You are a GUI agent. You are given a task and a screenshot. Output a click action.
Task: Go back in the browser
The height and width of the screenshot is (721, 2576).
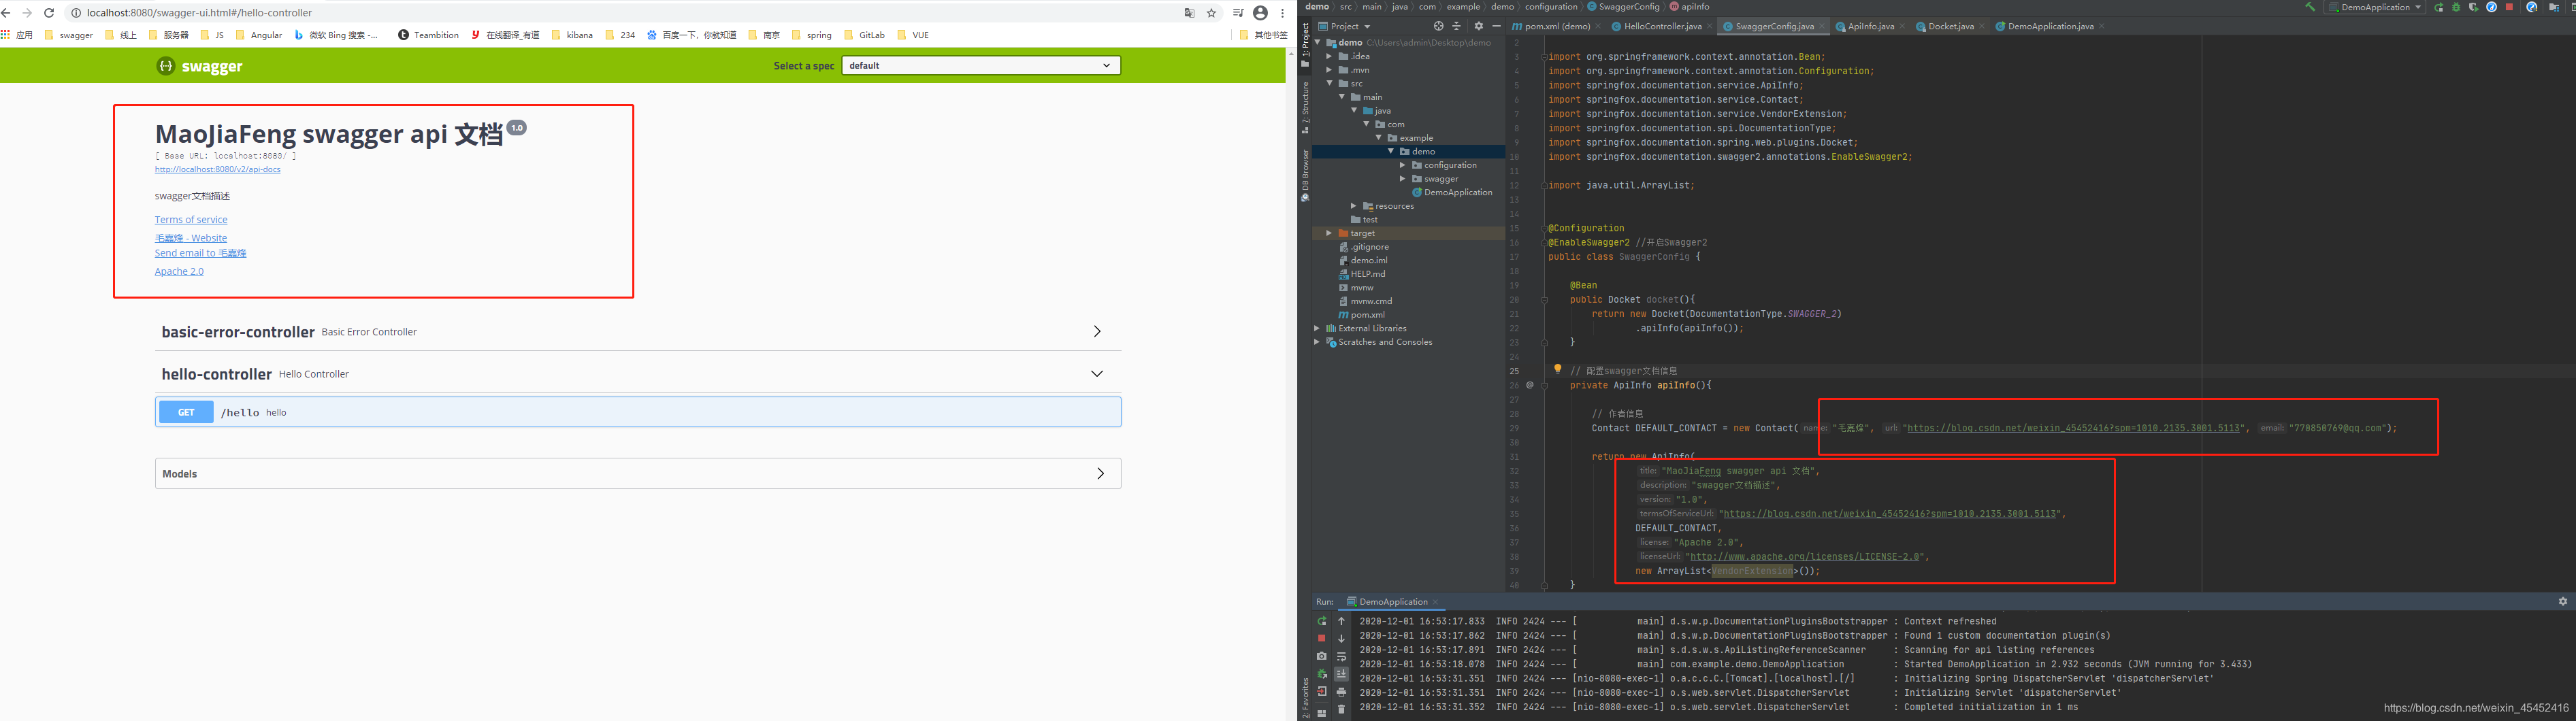click(6, 13)
